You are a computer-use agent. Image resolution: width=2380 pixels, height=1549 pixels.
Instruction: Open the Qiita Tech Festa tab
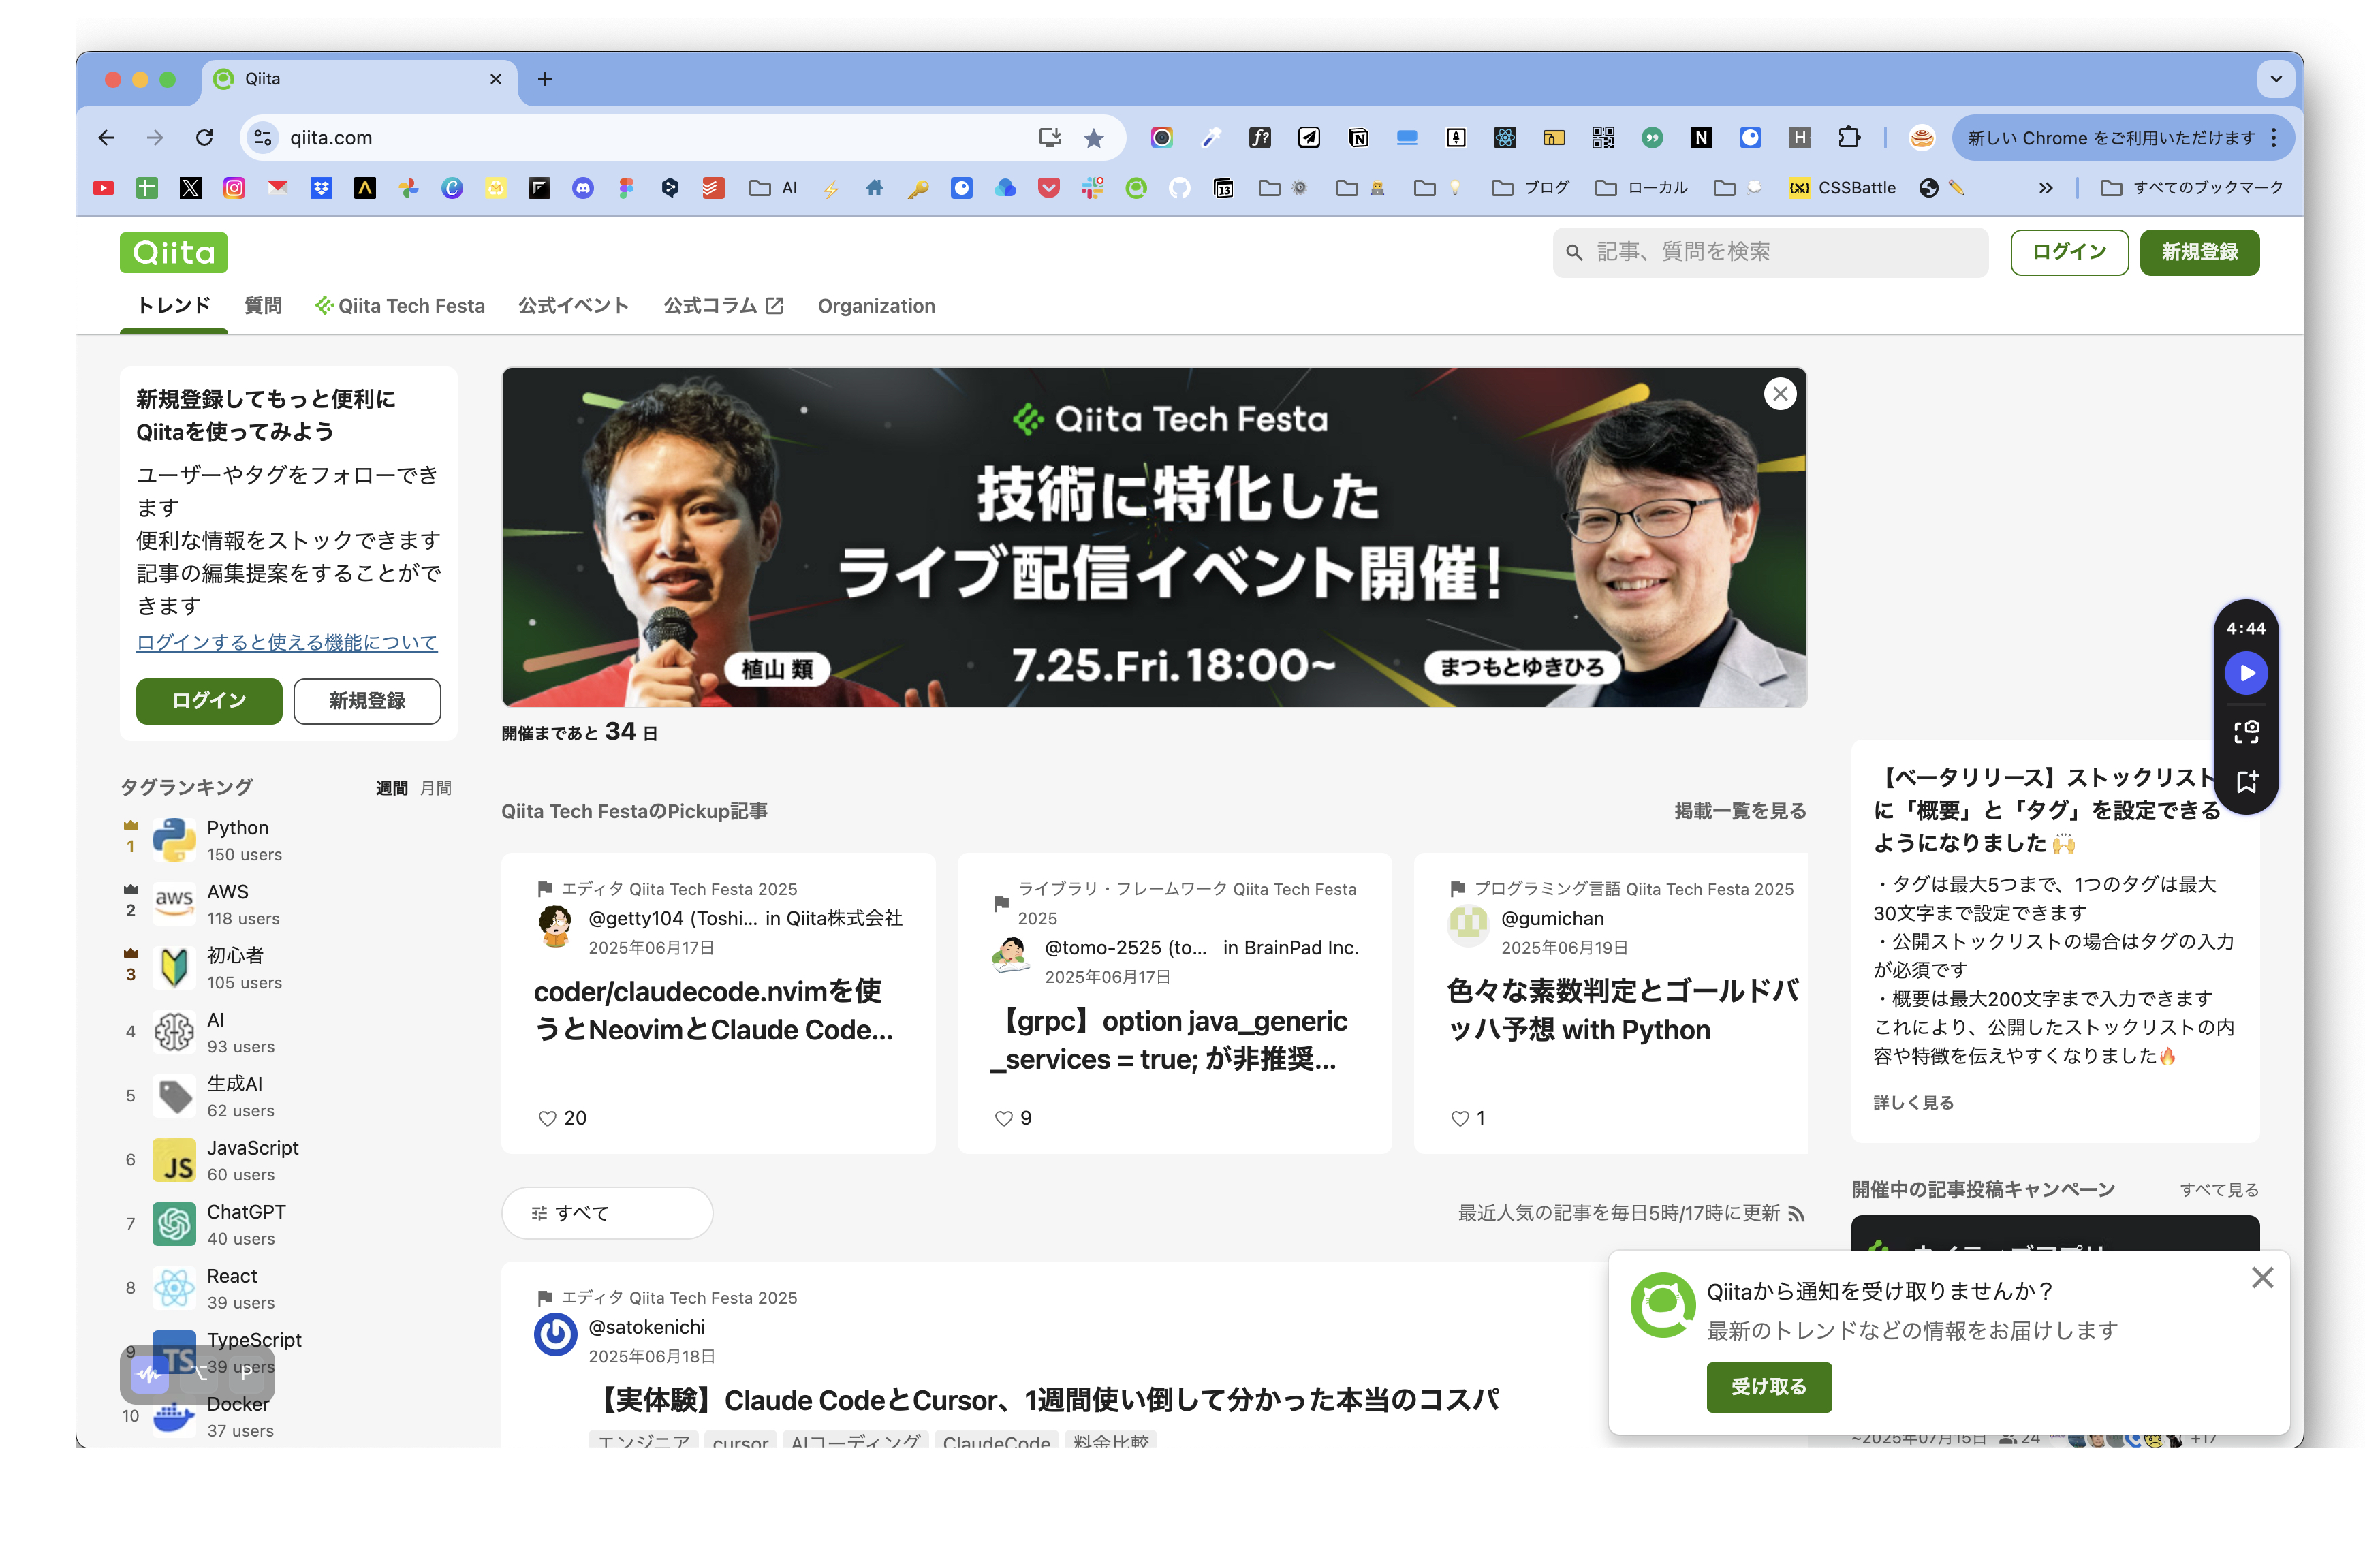pyautogui.click(x=400, y=306)
